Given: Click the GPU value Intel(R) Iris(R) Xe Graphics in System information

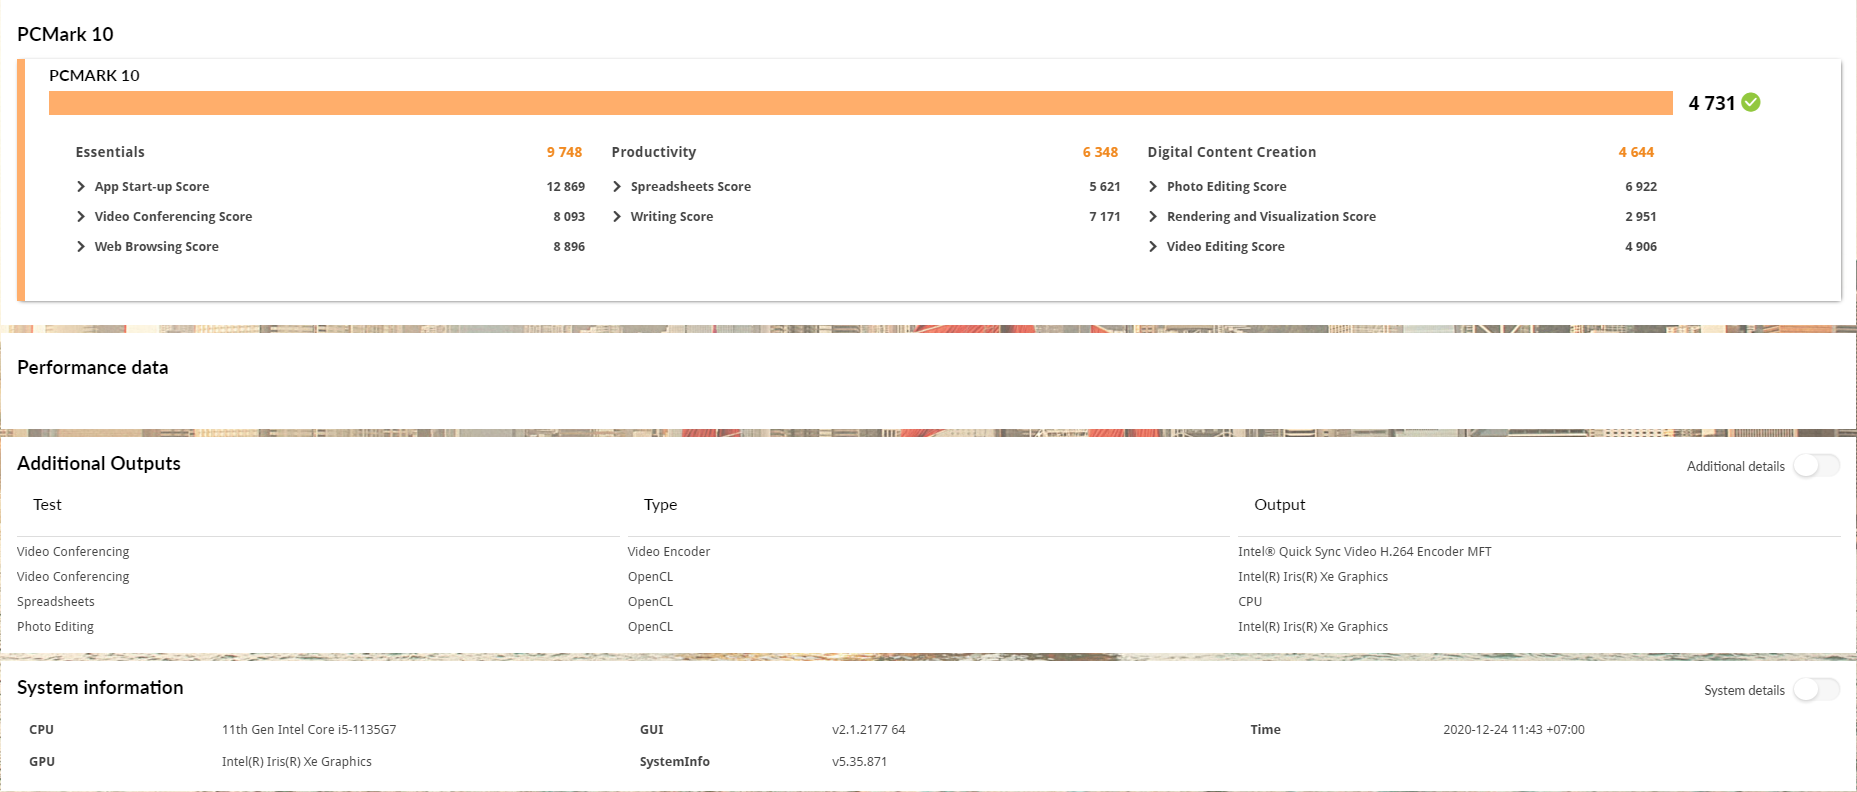Looking at the screenshot, I should [297, 762].
